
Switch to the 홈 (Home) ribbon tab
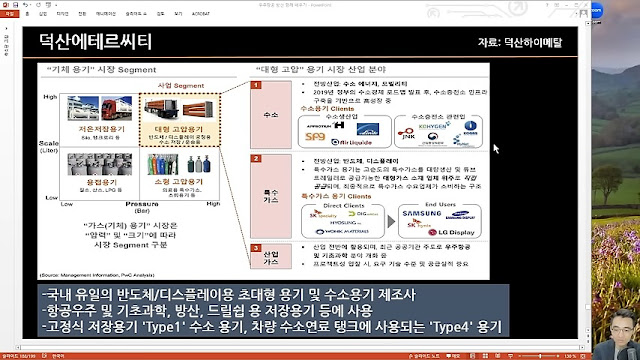27,13
